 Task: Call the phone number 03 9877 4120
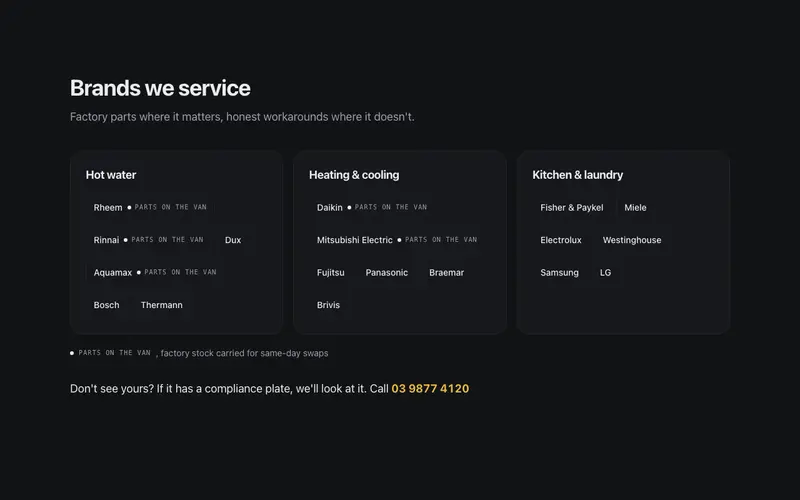pos(430,389)
